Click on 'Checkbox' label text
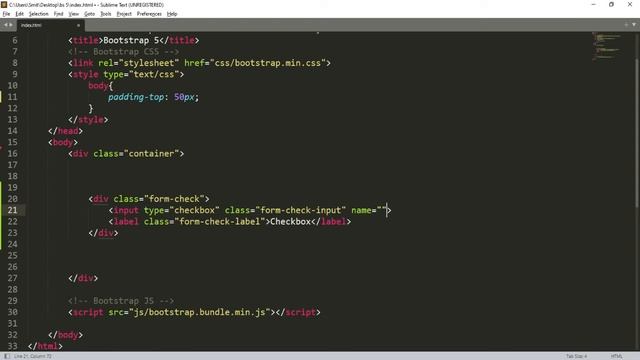640x360 pixels. pyautogui.click(x=291, y=222)
